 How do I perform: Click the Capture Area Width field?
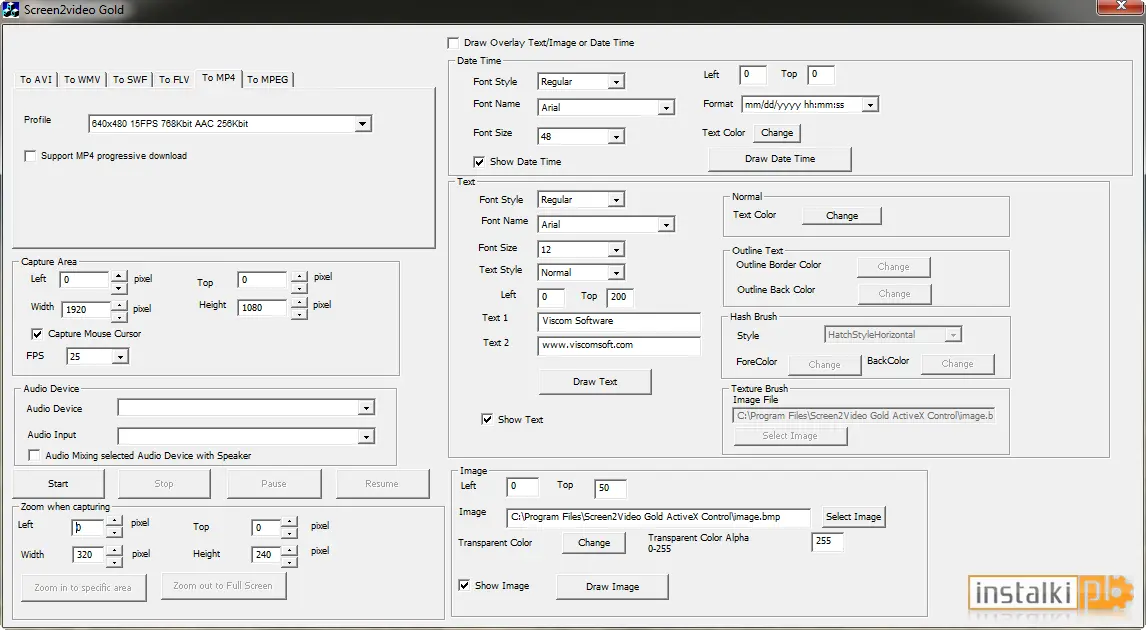[85, 310]
